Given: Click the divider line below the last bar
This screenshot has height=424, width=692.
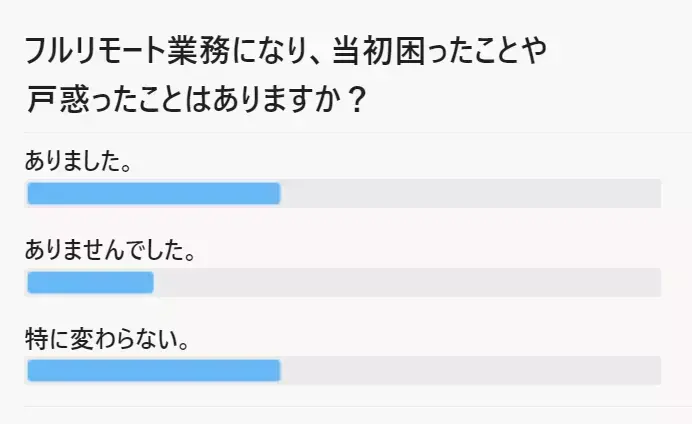Looking at the screenshot, I should (358, 406).
